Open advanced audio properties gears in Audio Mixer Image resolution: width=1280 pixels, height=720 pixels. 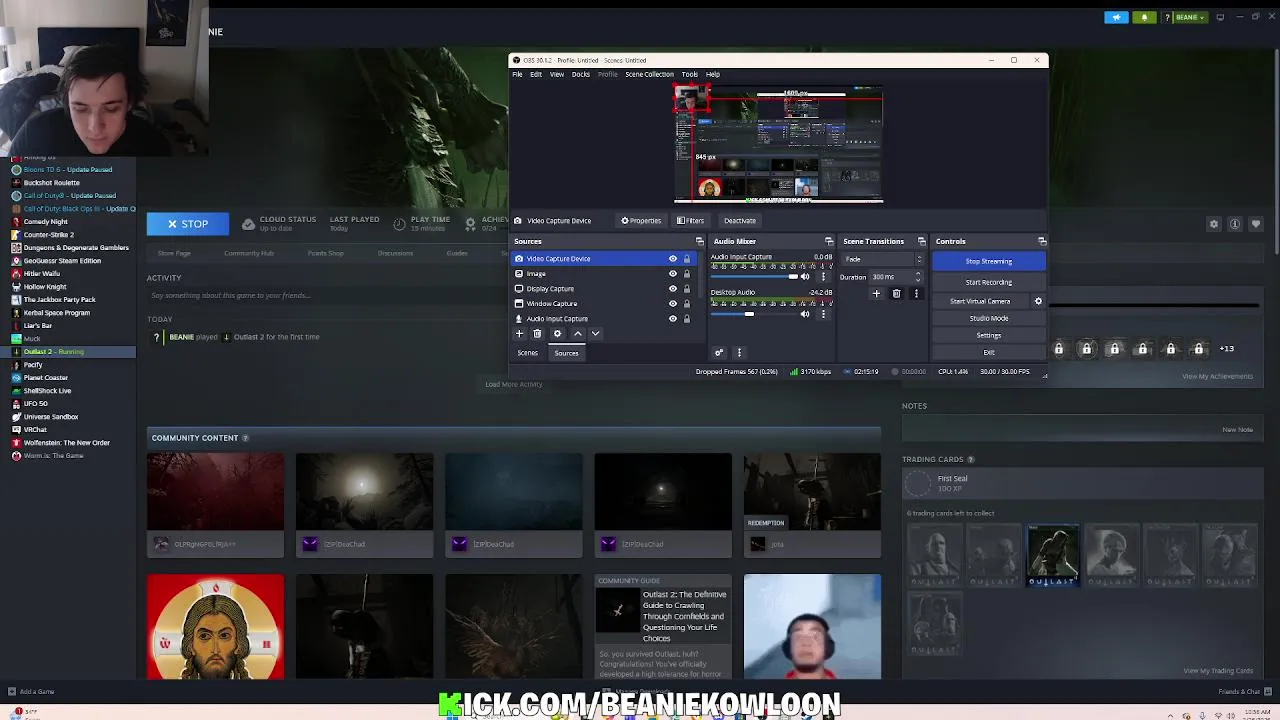[x=718, y=352]
